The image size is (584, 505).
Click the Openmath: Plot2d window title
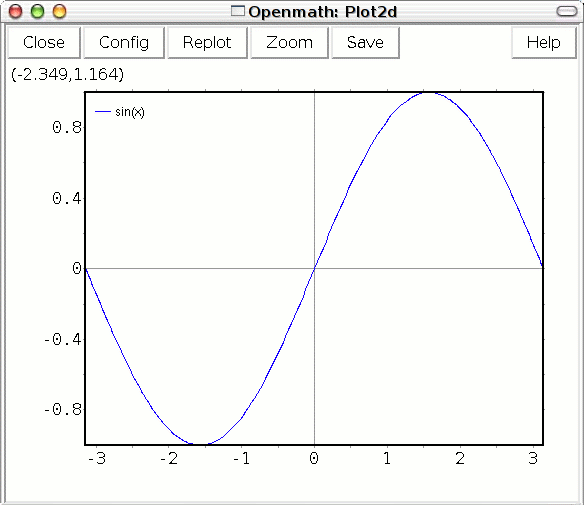[x=323, y=12]
